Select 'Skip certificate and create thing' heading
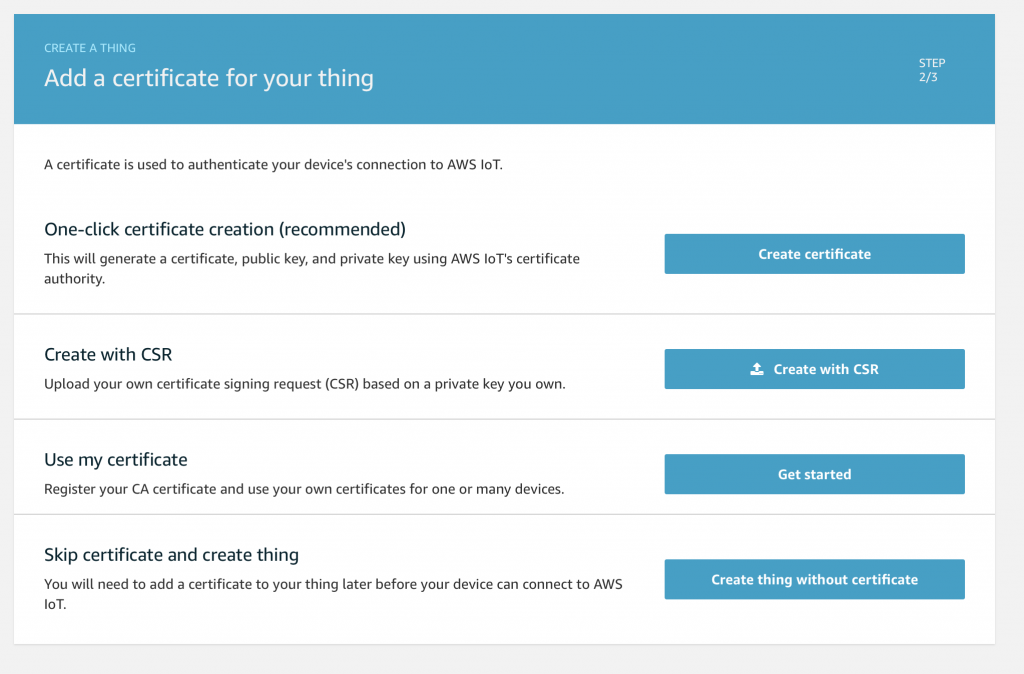The image size is (1024, 674). (171, 554)
